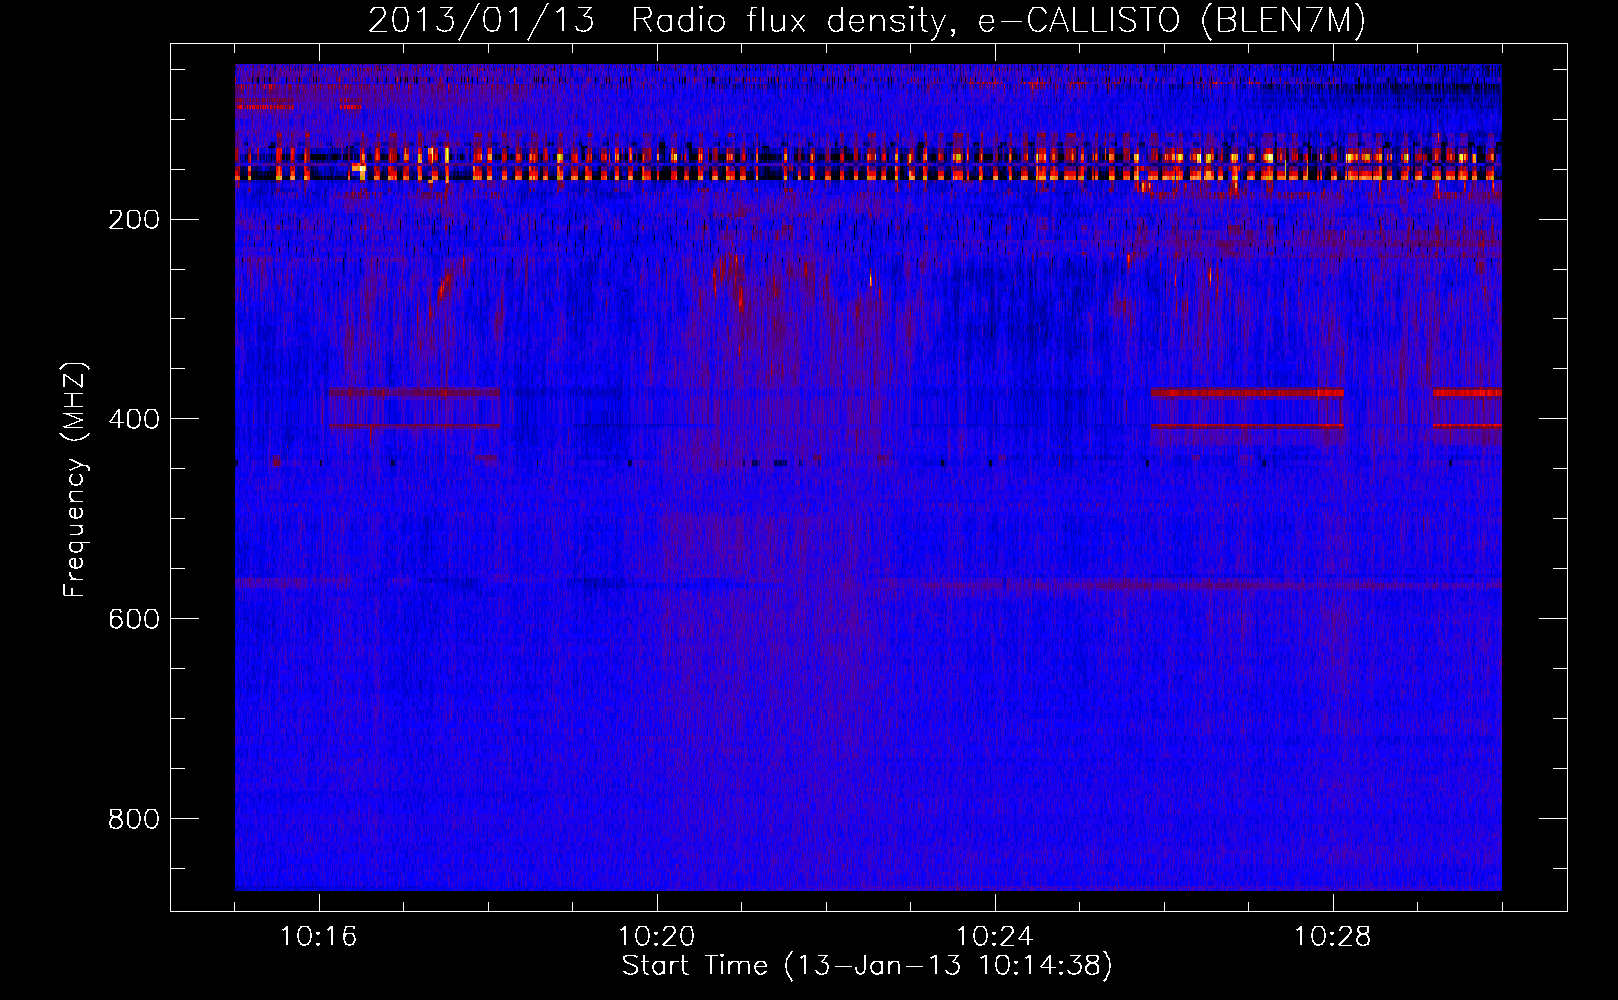Click the 800 frequency tick label
Viewport: 1618px width, 1000px height.
point(133,820)
